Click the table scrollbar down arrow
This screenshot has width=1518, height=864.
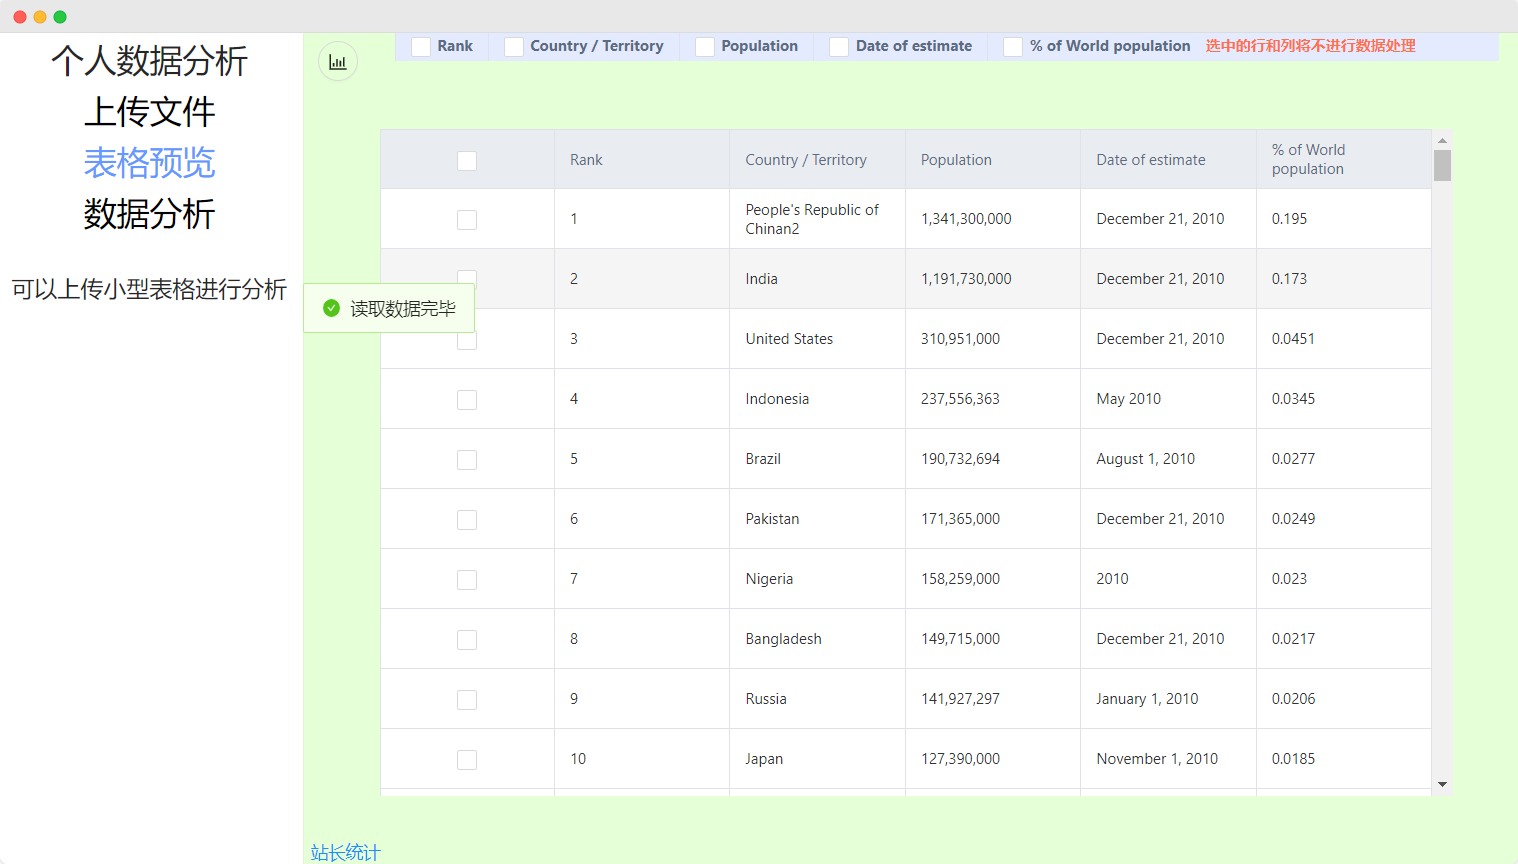[1442, 785]
